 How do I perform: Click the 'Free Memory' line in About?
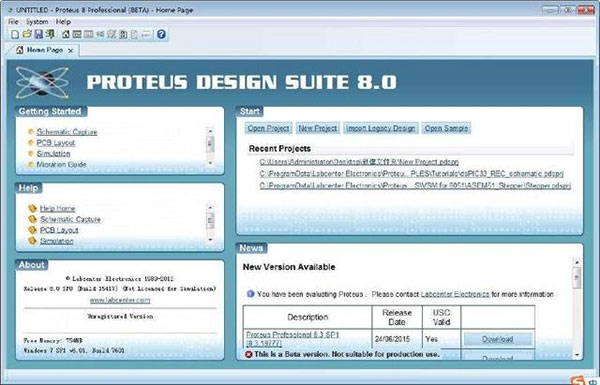pos(53,340)
